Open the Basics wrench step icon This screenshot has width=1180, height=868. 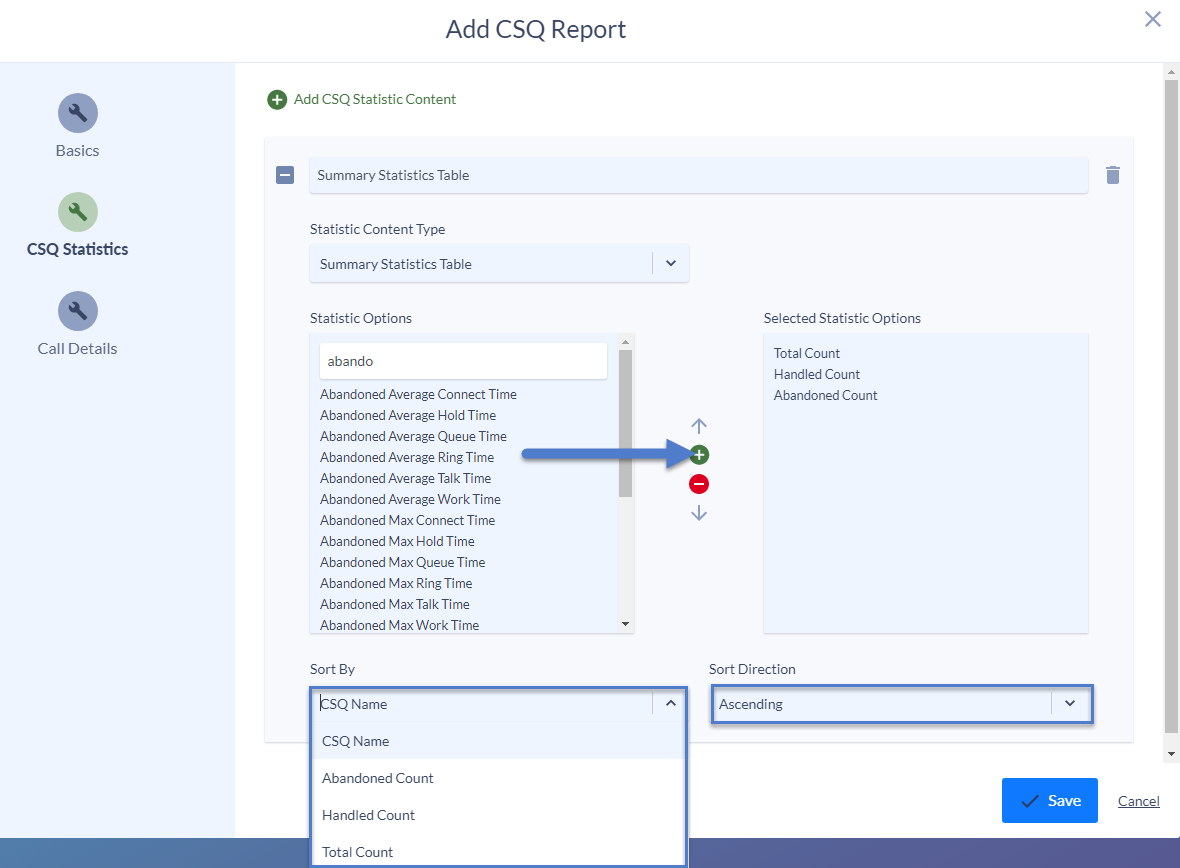(x=78, y=113)
